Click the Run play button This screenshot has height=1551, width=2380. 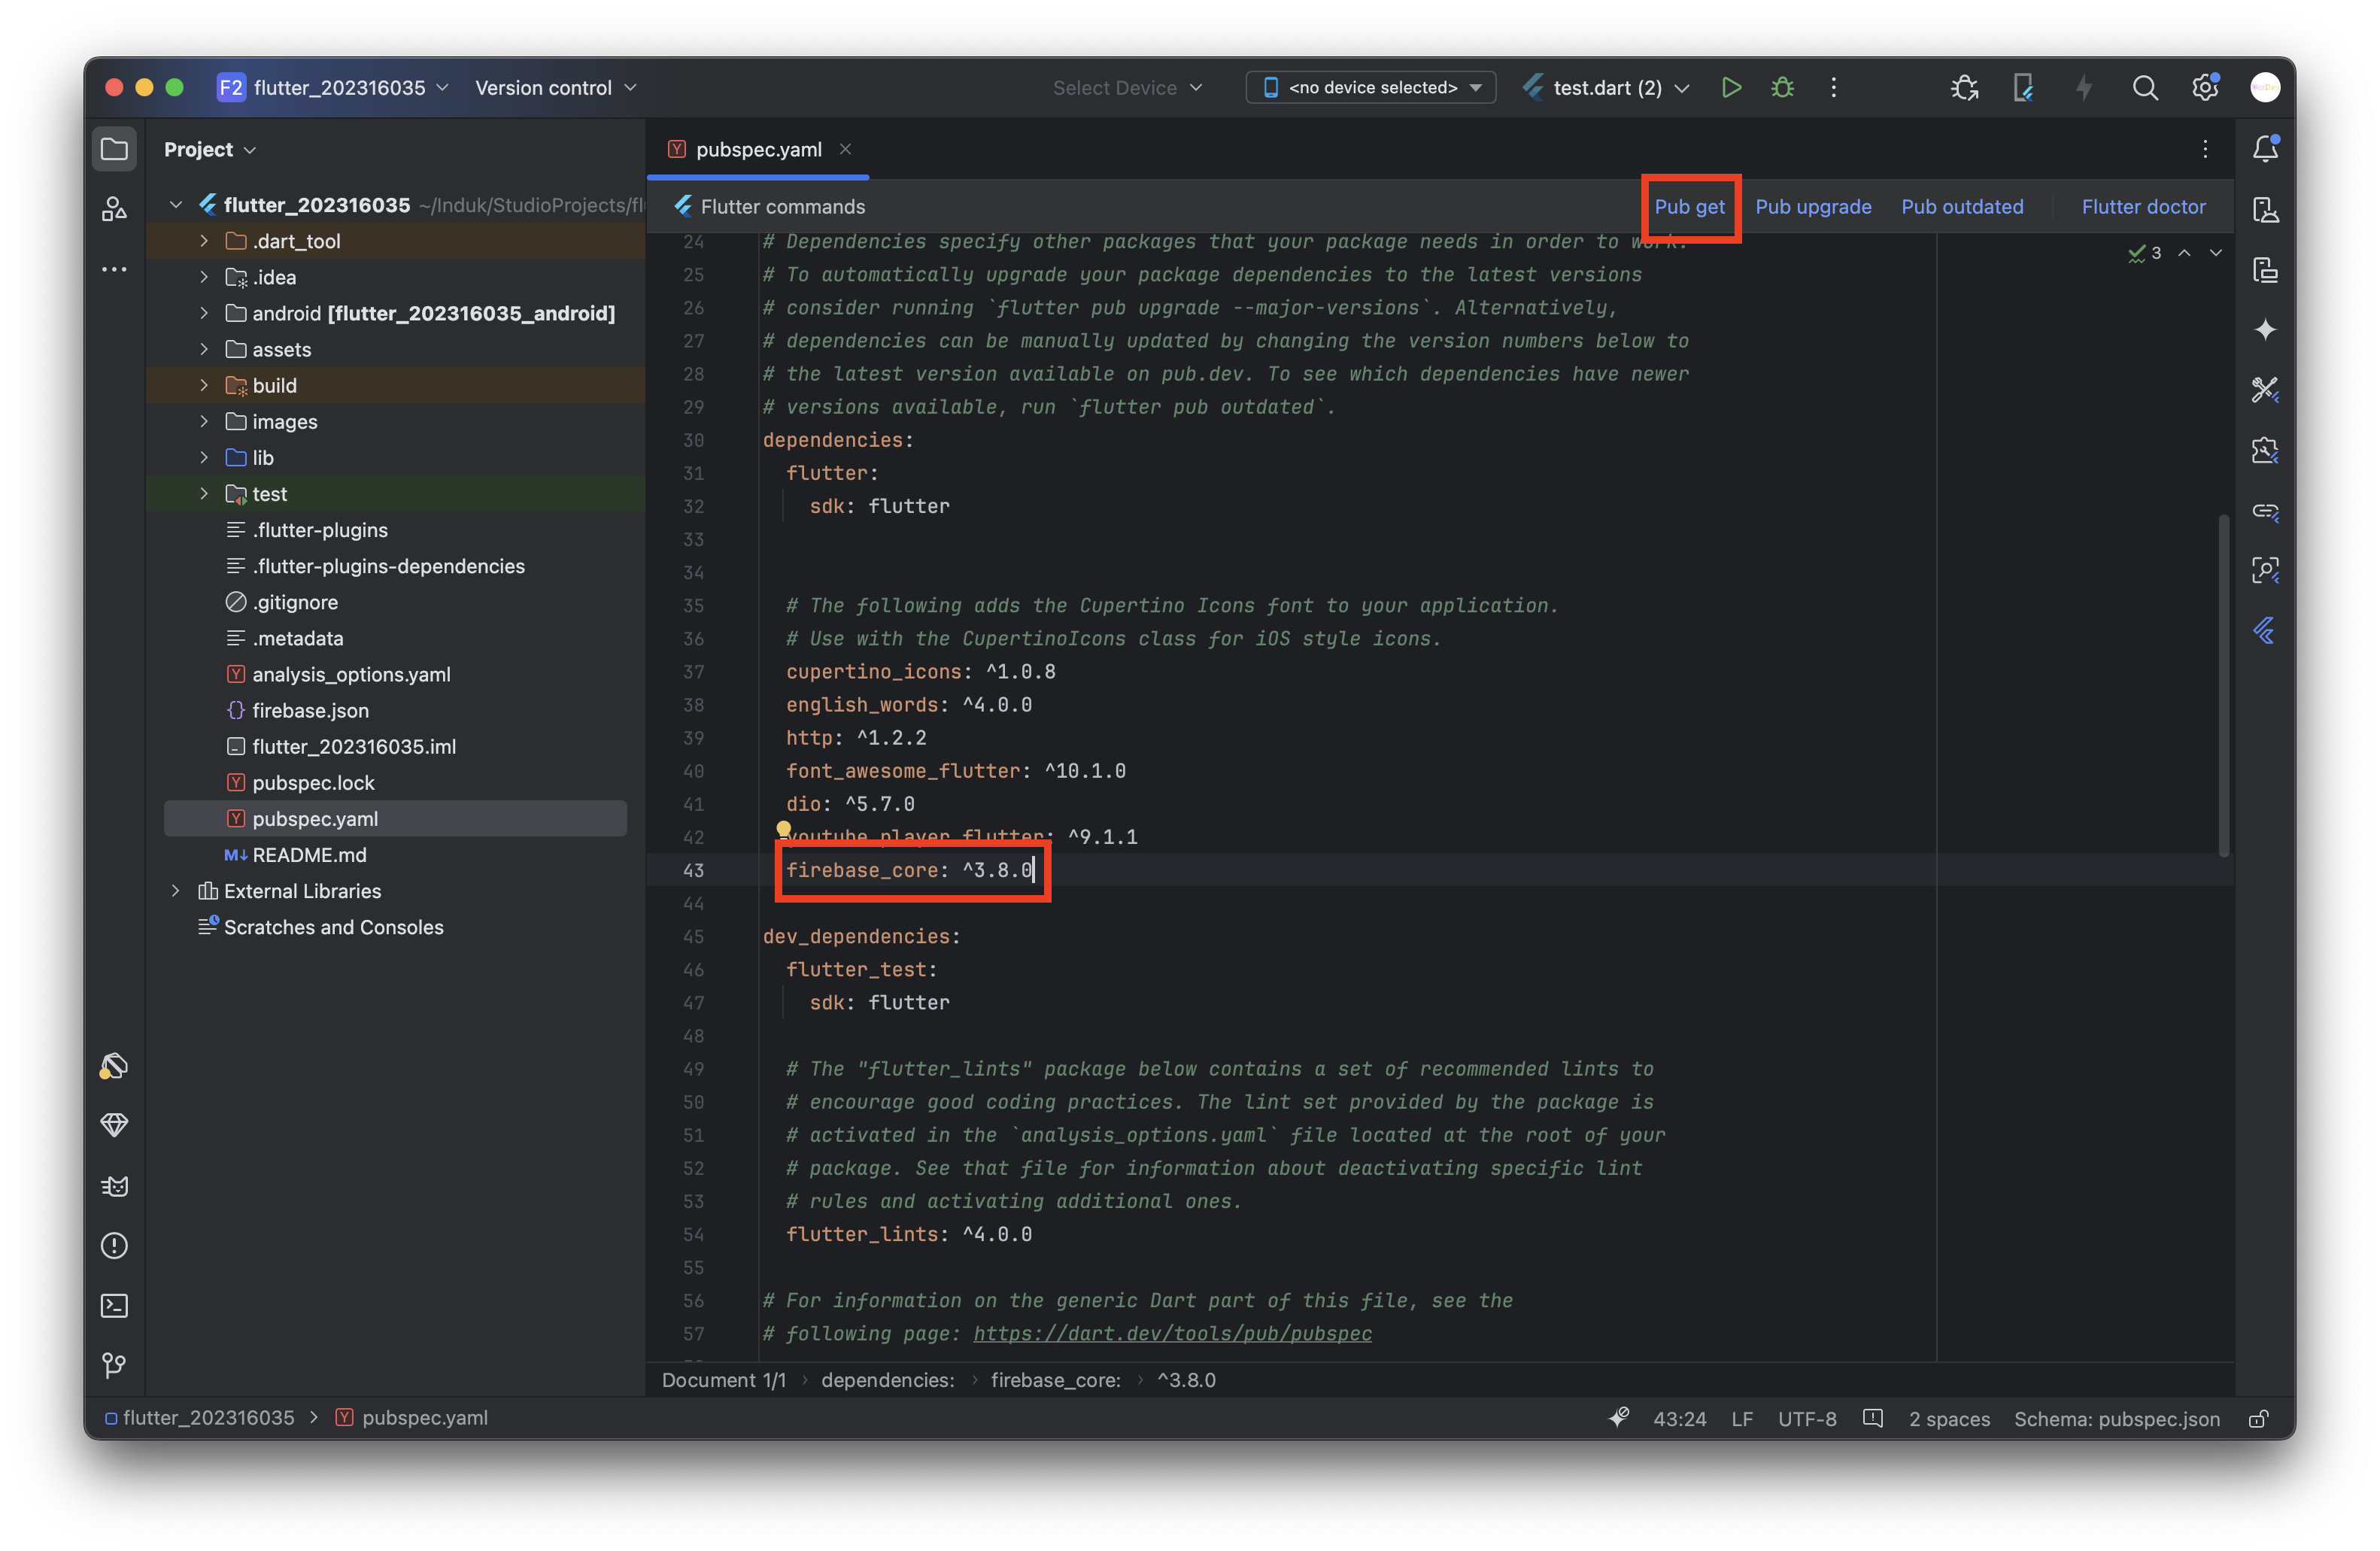point(1731,88)
